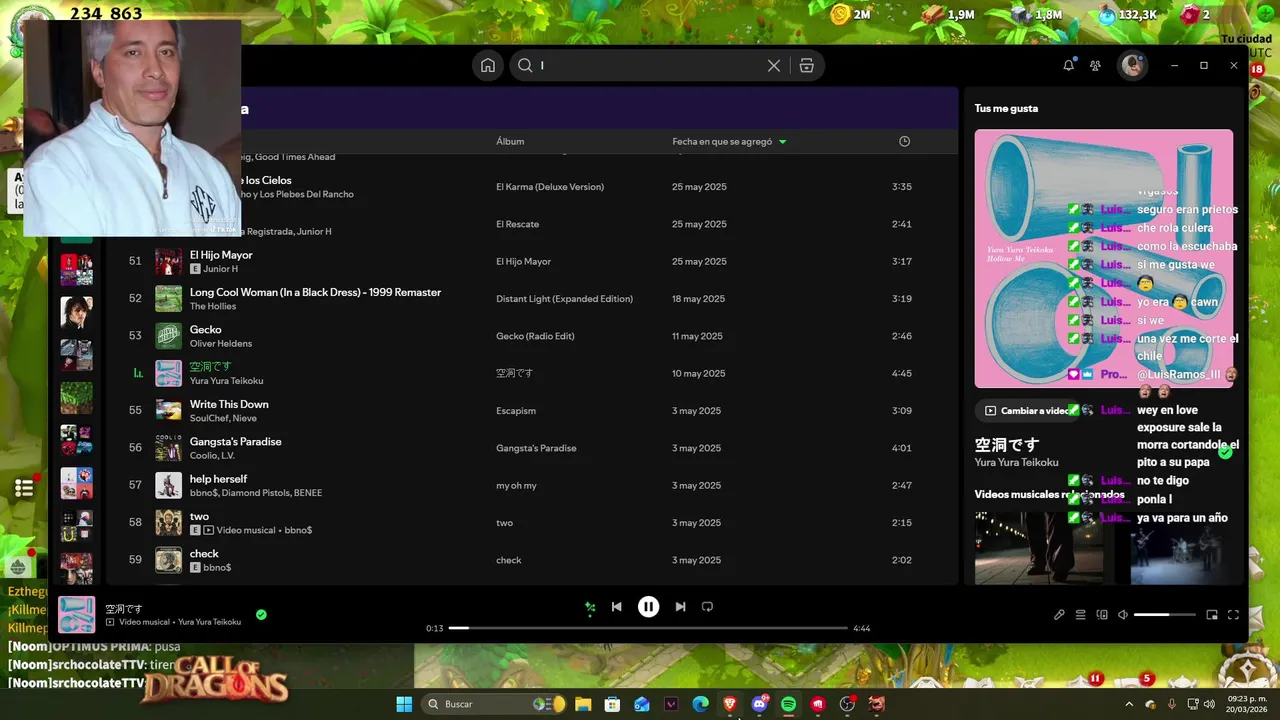Open Coolio artist link

point(204,456)
